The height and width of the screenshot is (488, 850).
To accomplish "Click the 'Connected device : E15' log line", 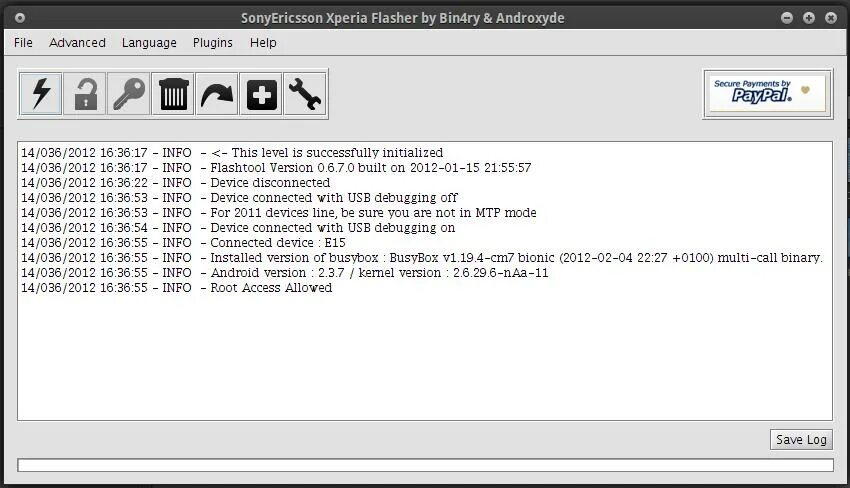I will tap(183, 243).
